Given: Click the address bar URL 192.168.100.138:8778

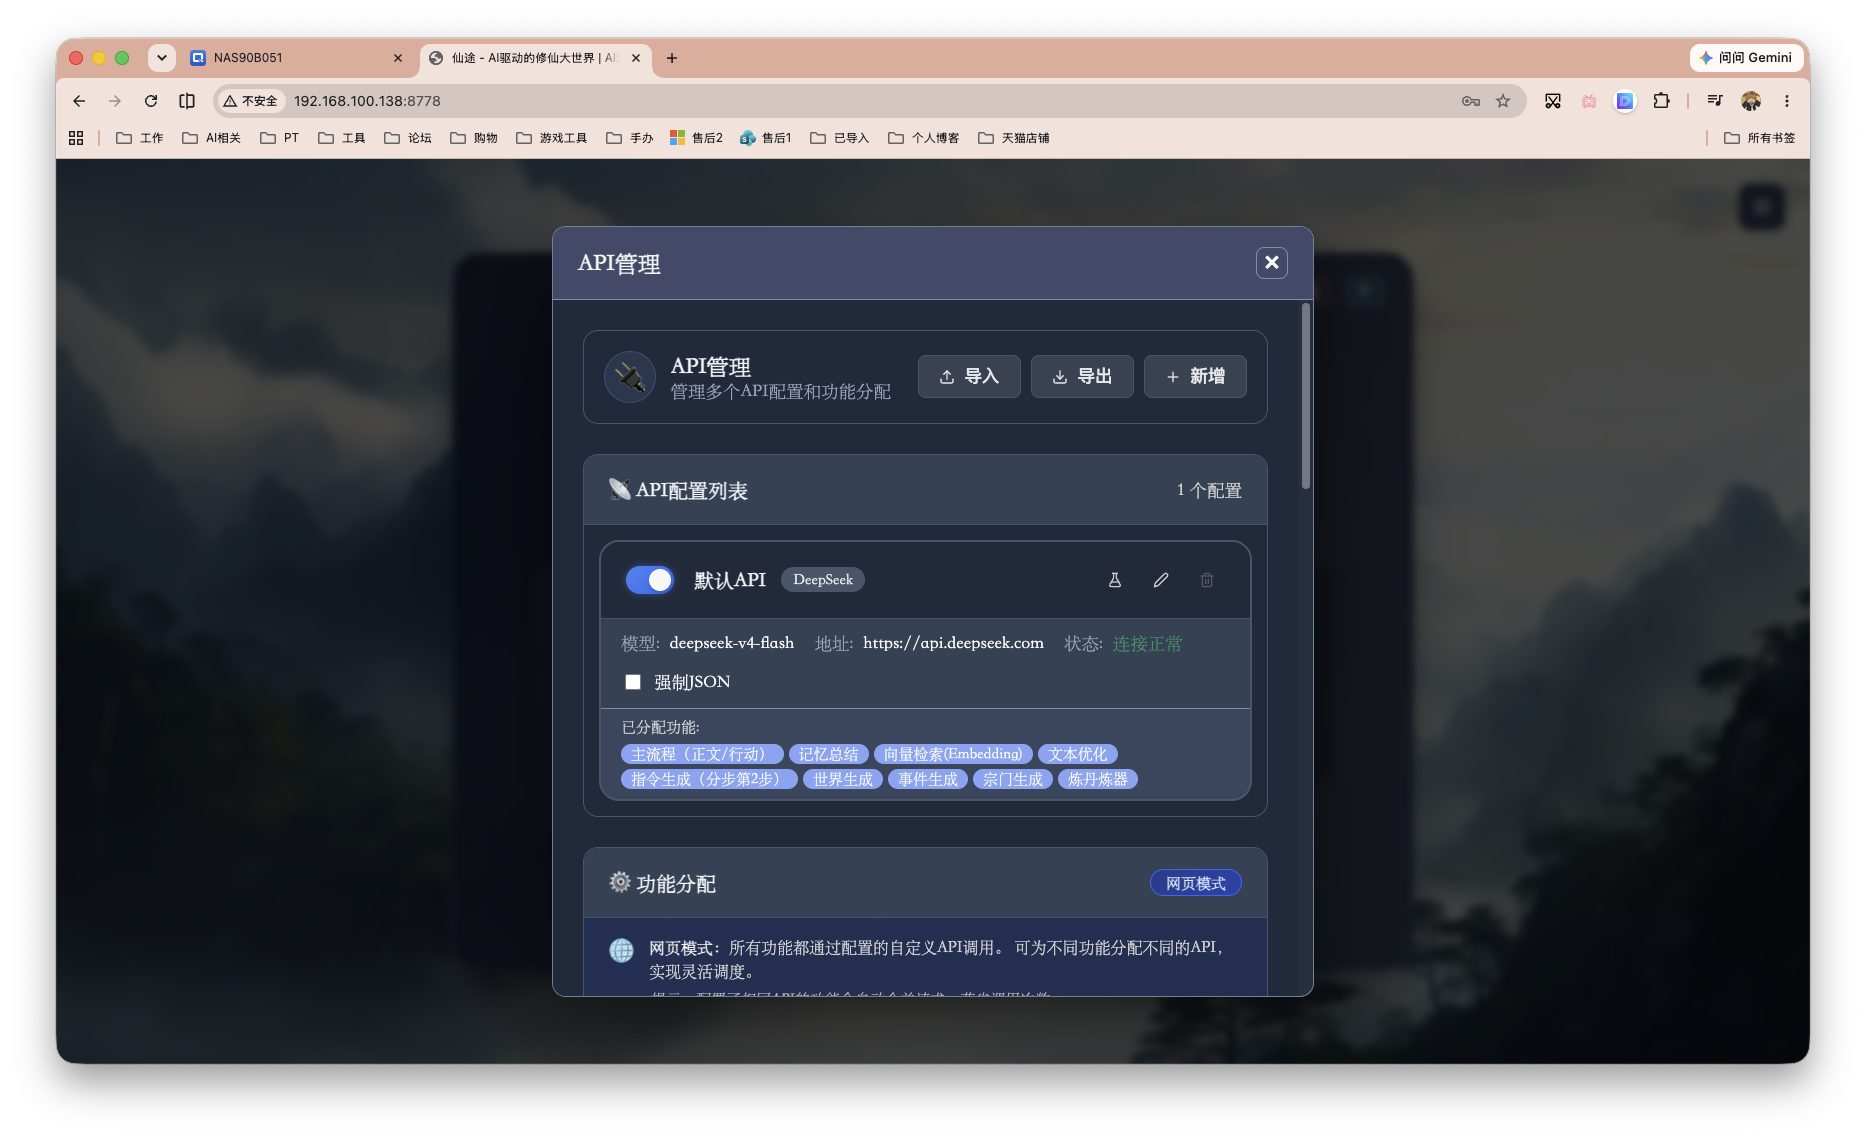Looking at the screenshot, I should 367,101.
